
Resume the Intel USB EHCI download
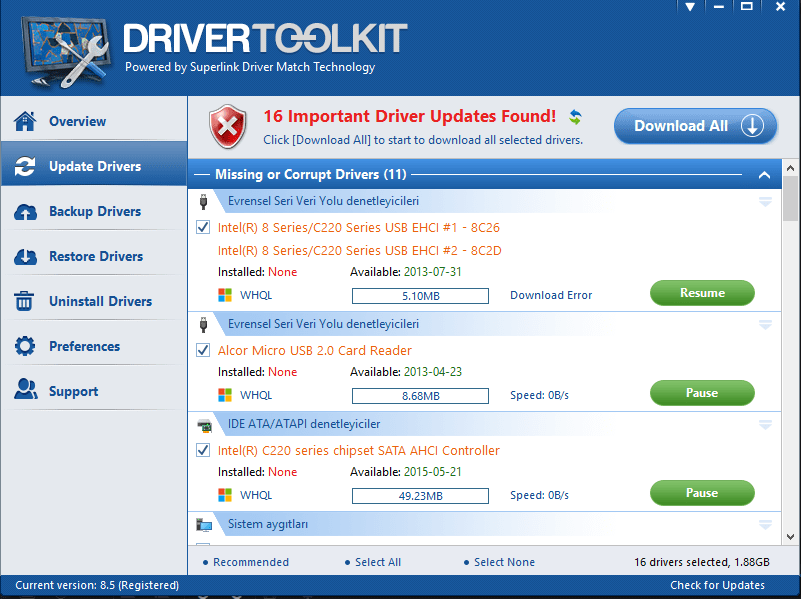point(702,293)
